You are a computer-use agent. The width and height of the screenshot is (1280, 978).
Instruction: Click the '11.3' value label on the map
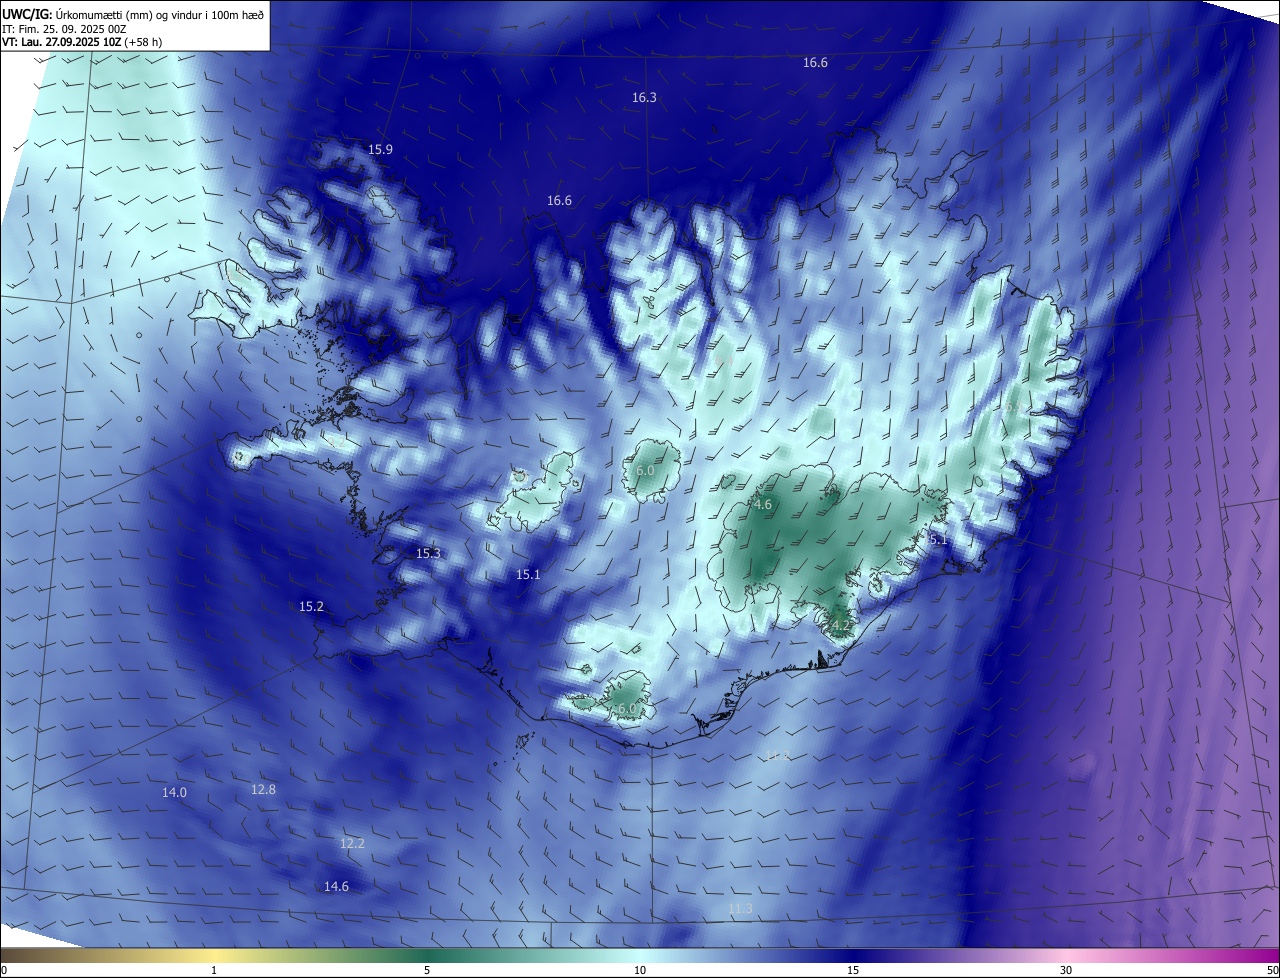point(740,909)
